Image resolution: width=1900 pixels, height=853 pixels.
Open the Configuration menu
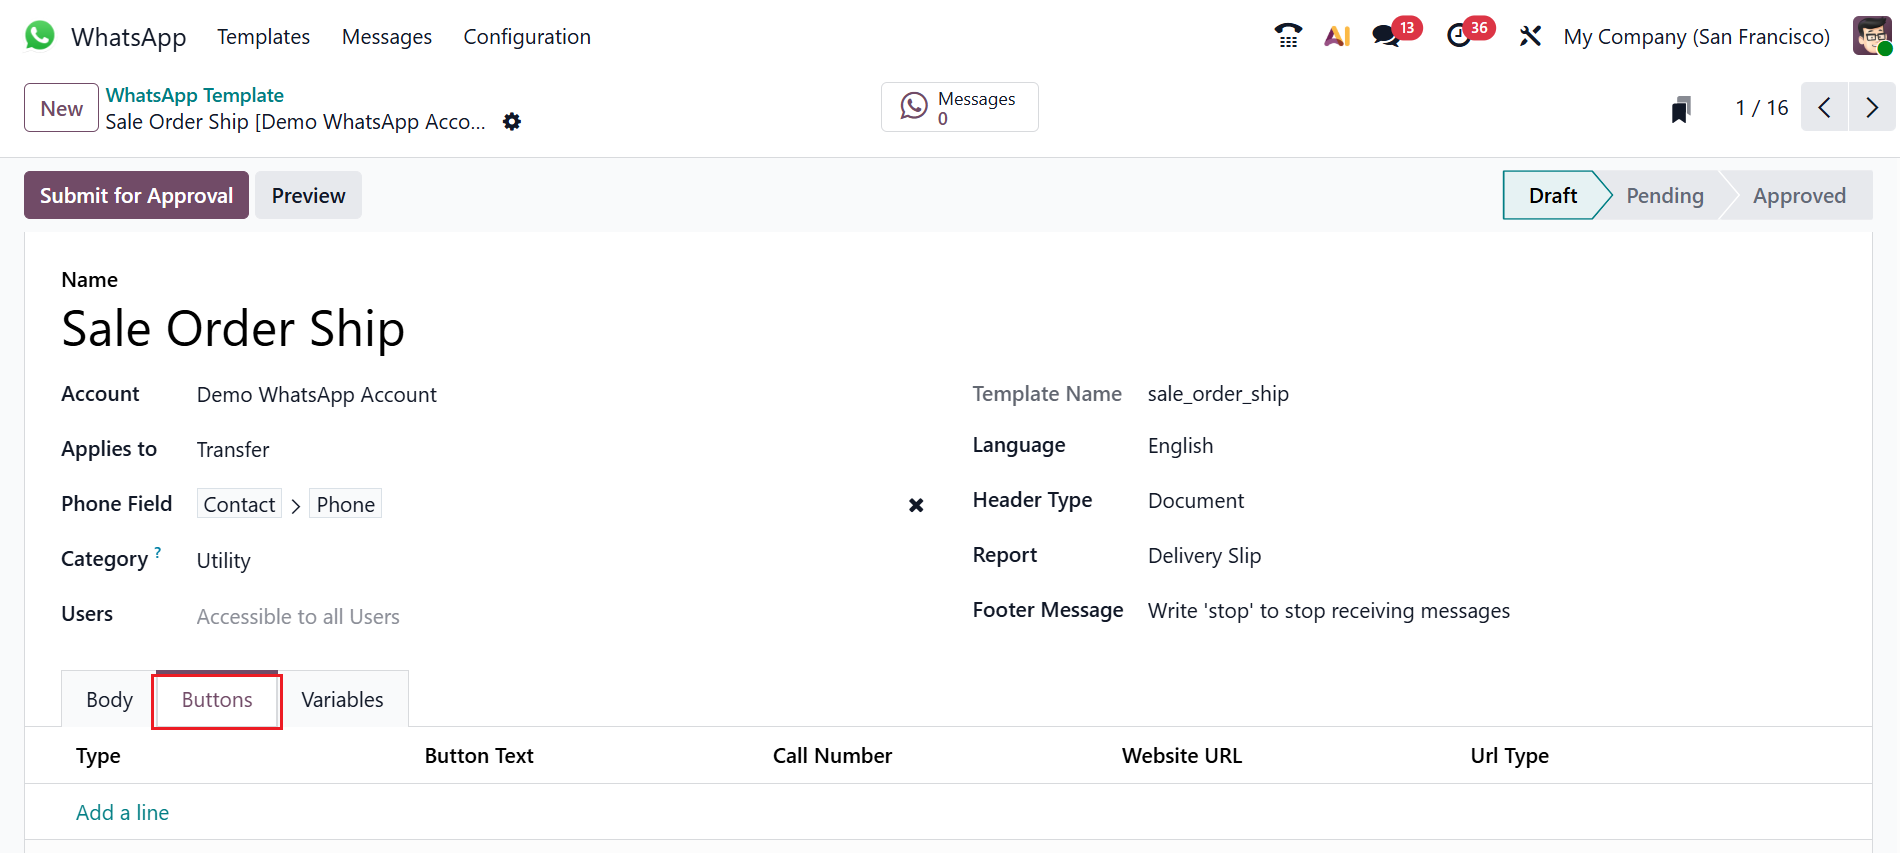click(x=527, y=37)
